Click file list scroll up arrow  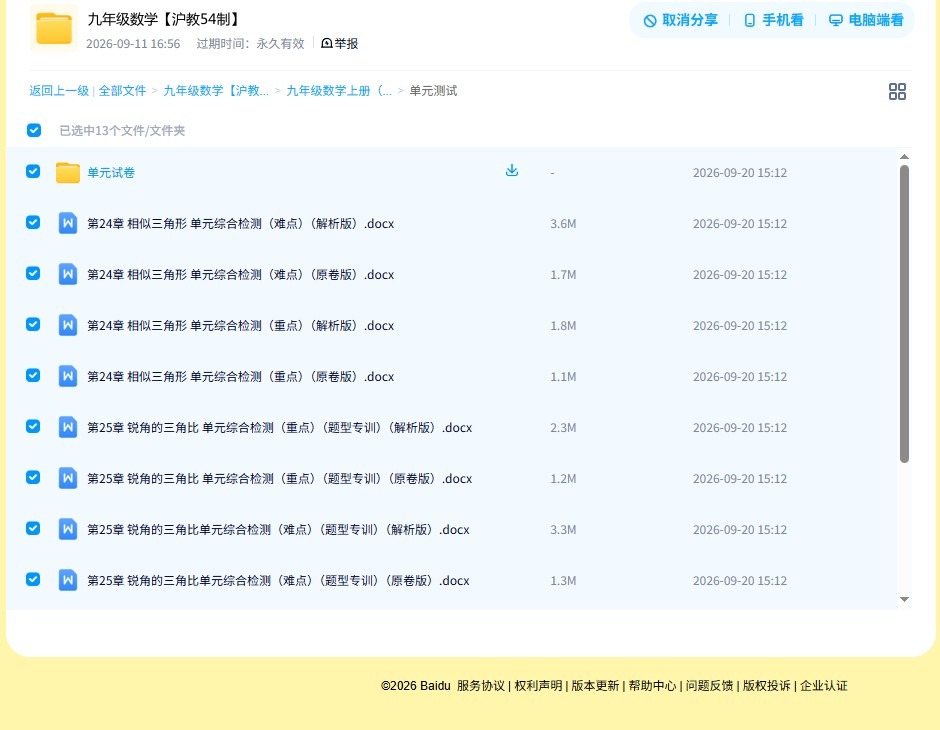[x=904, y=156]
